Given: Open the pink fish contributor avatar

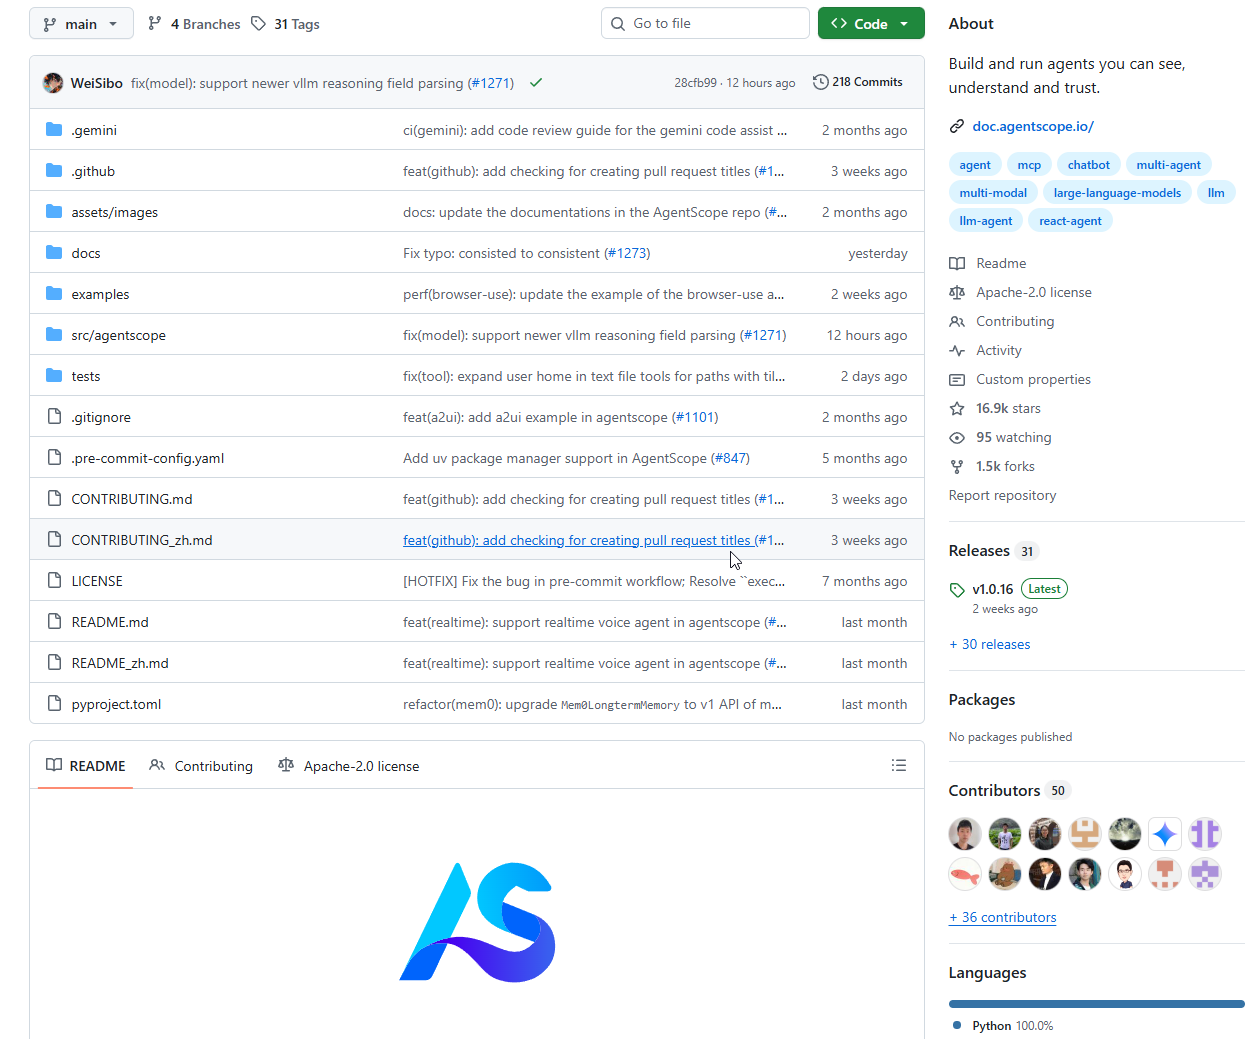Looking at the screenshot, I should tap(964, 874).
